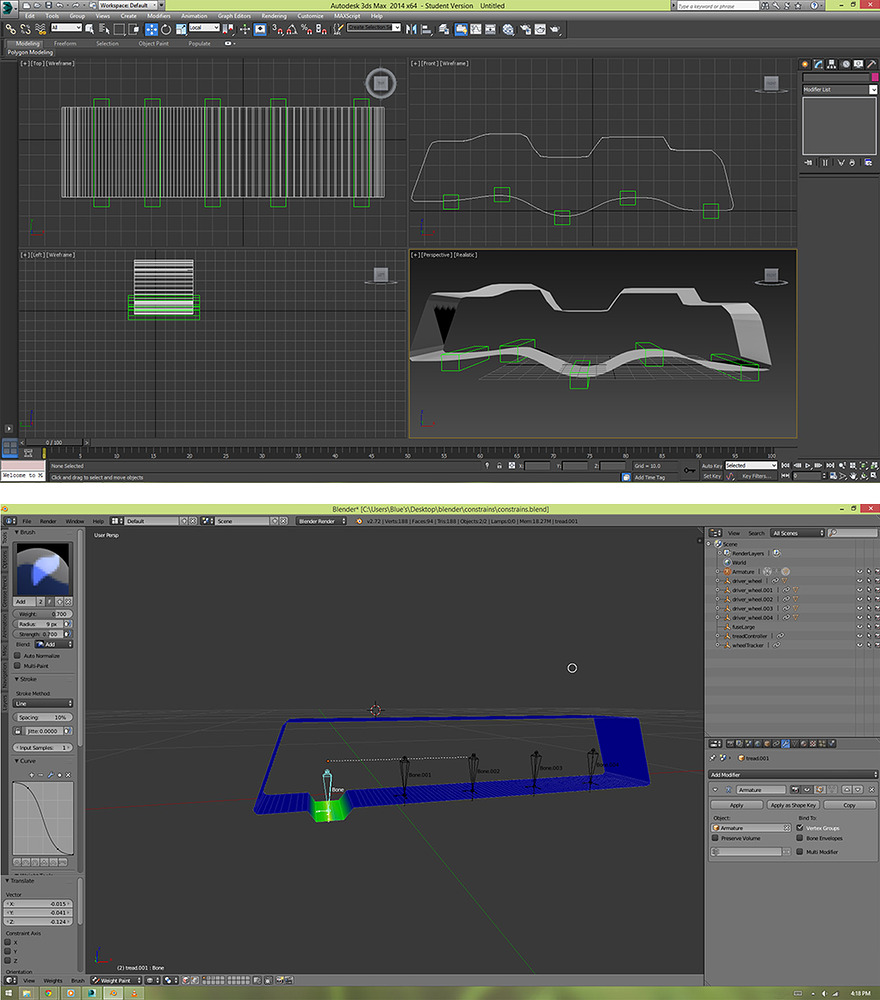Screen dimensions: 880x1000
Task: Click the Apply as Shape Key button
Action: 793,805
